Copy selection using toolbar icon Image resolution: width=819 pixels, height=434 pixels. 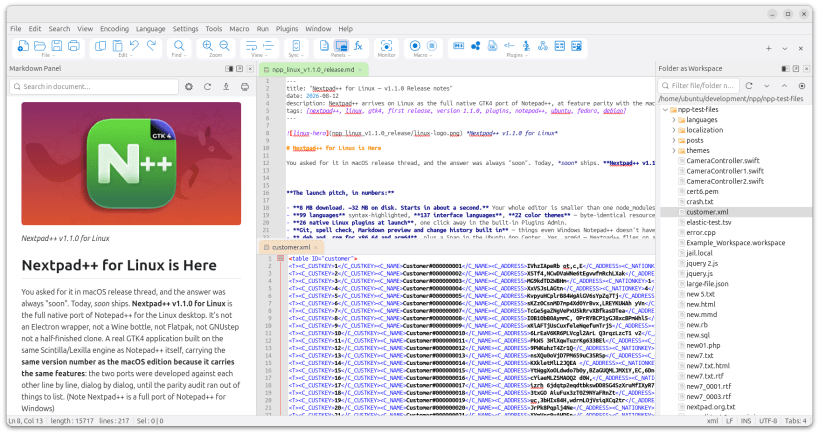pos(100,46)
